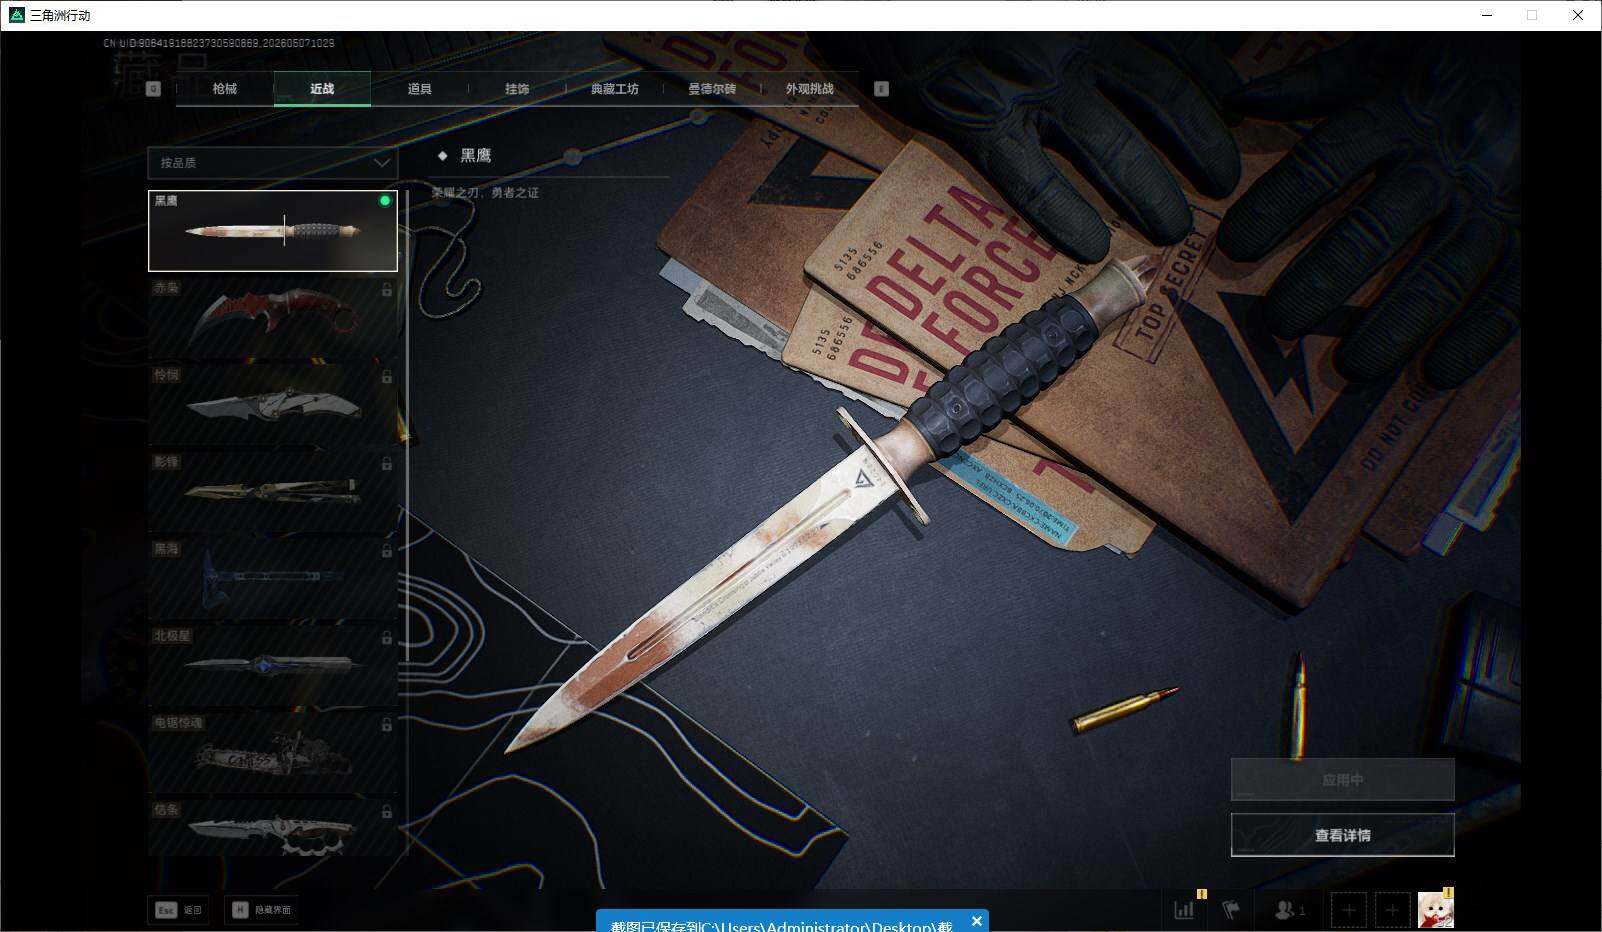The height and width of the screenshot is (932, 1602).
Task: Open the 外观挑战 tab
Action: [x=809, y=89]
